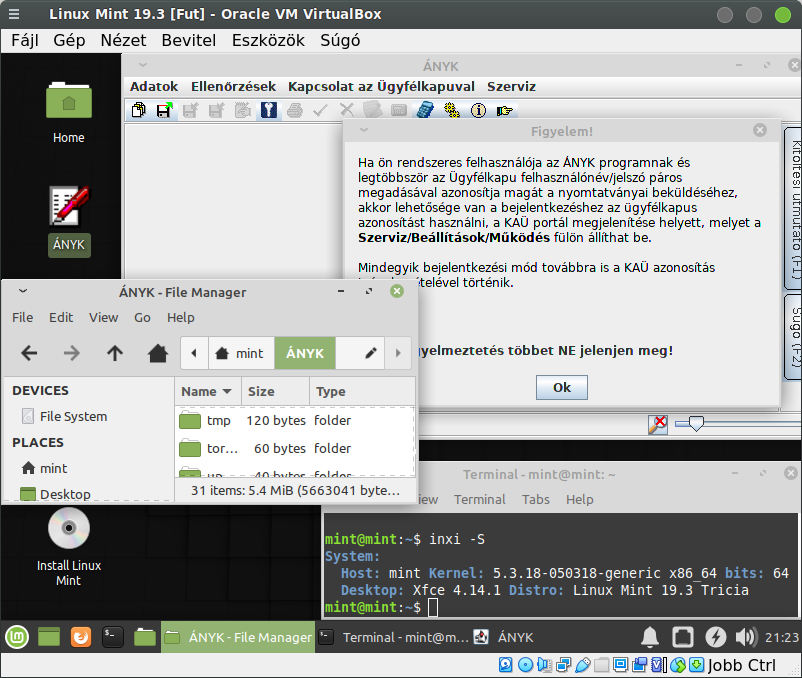The image size is (802, 678).
Task: Launch terminal from taskbar launcher icon
Action: pos(113,637)
